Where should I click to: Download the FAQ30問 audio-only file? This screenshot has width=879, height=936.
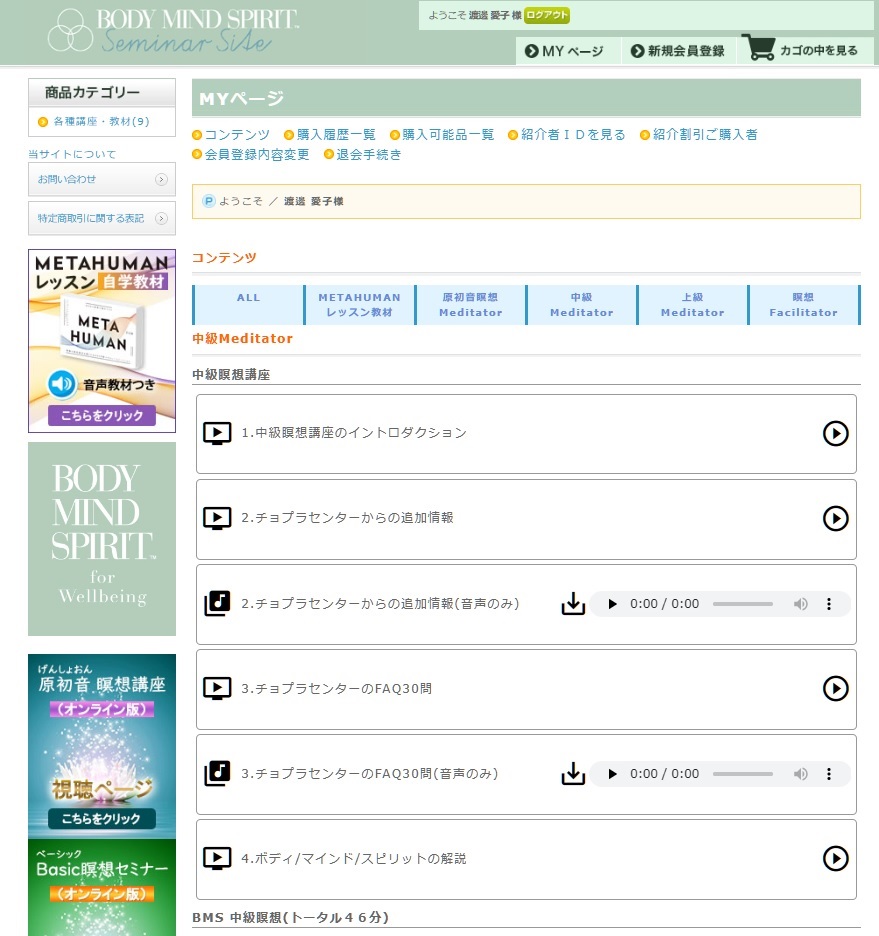pyautogui.click(x=573, y=774)
